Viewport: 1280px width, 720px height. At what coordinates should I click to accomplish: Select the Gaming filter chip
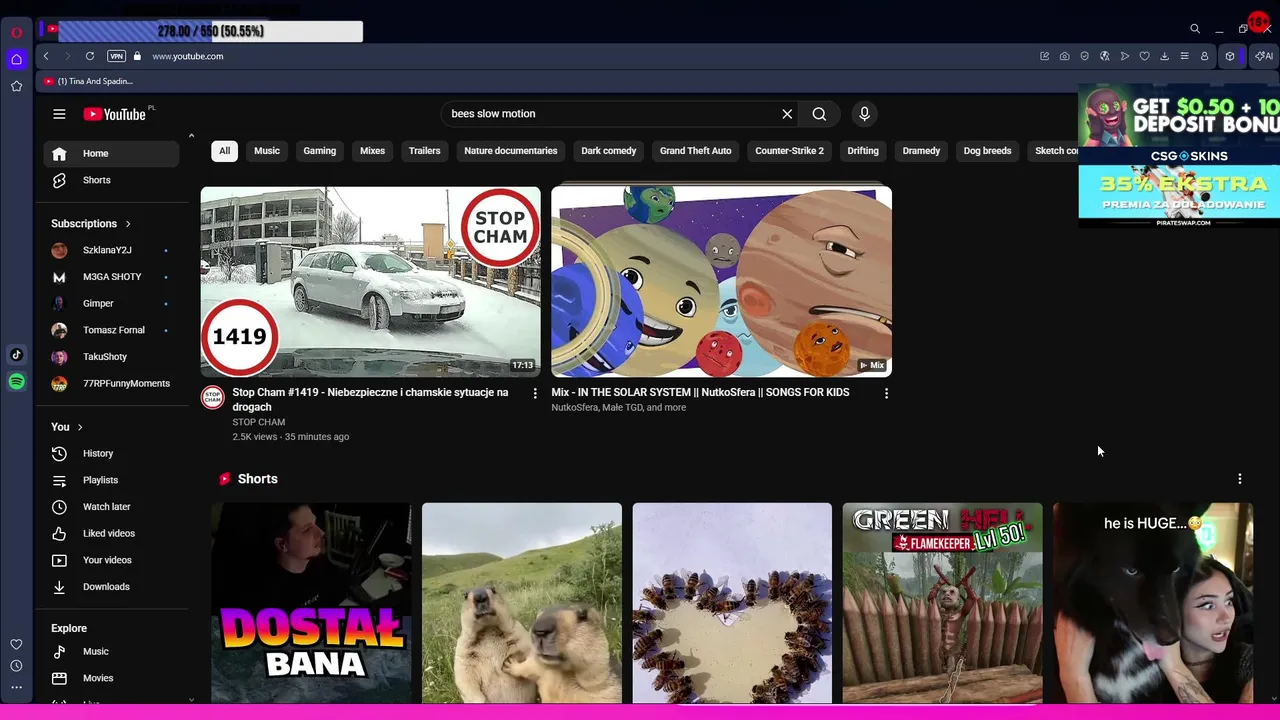pos(320,151)
